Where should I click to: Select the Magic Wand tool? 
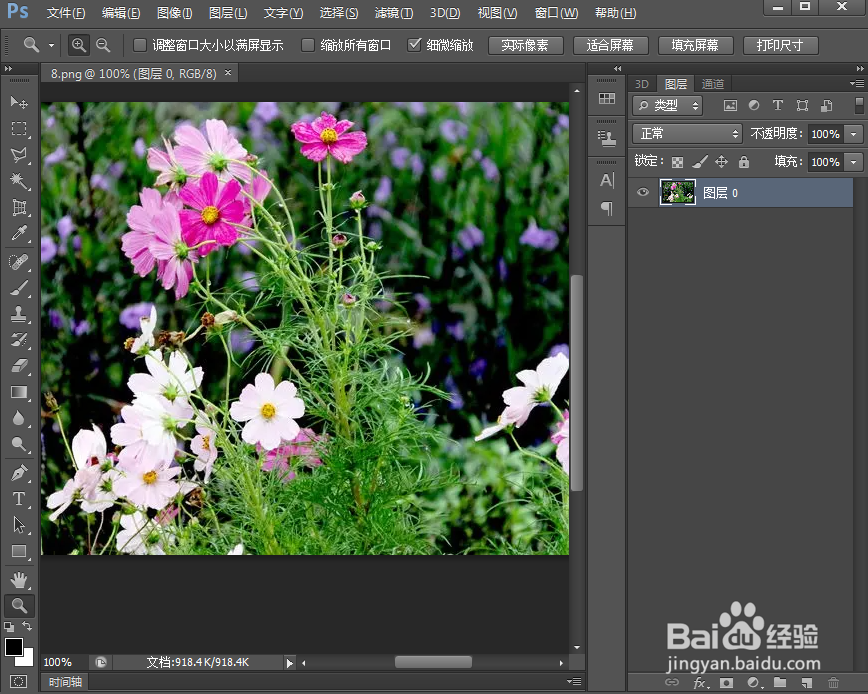pyautogui.click(x=19, y=181)
